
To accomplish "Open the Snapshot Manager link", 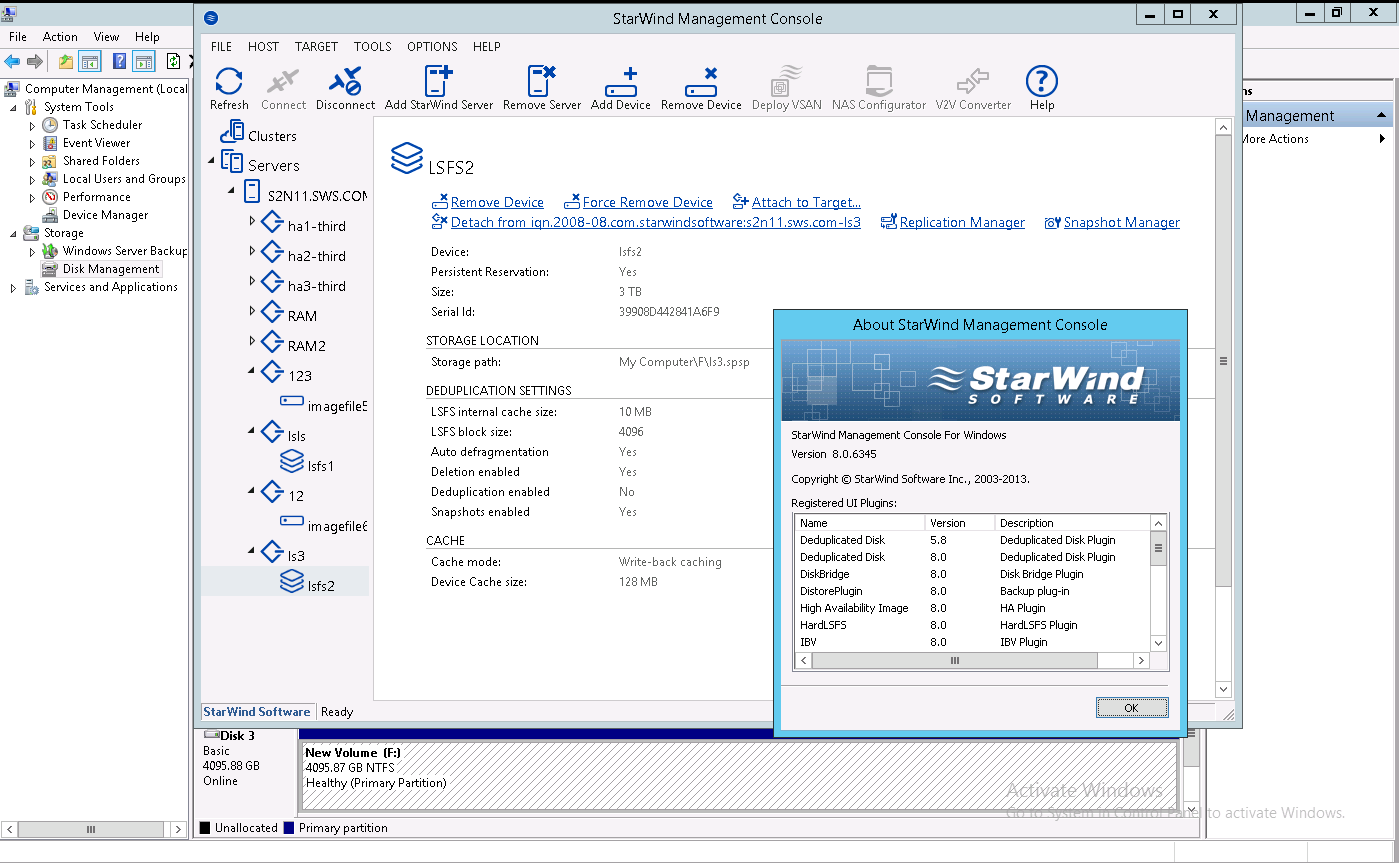I will tap(1121, 223).
